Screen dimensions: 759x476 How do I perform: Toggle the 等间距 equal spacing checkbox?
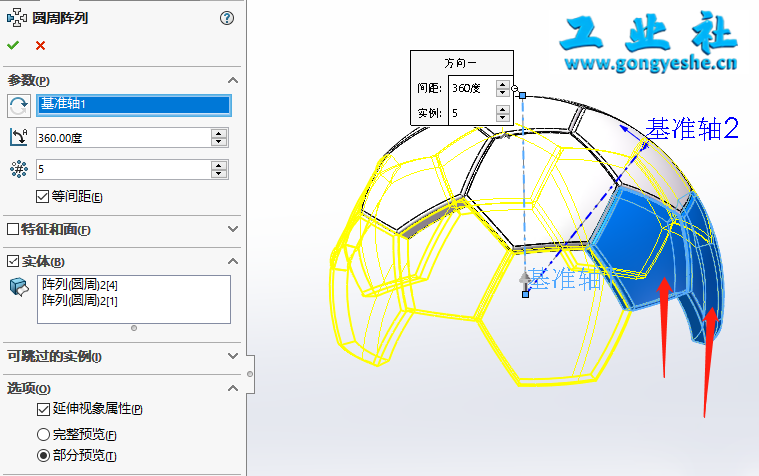pyautogui.click(x=42, y=197)
